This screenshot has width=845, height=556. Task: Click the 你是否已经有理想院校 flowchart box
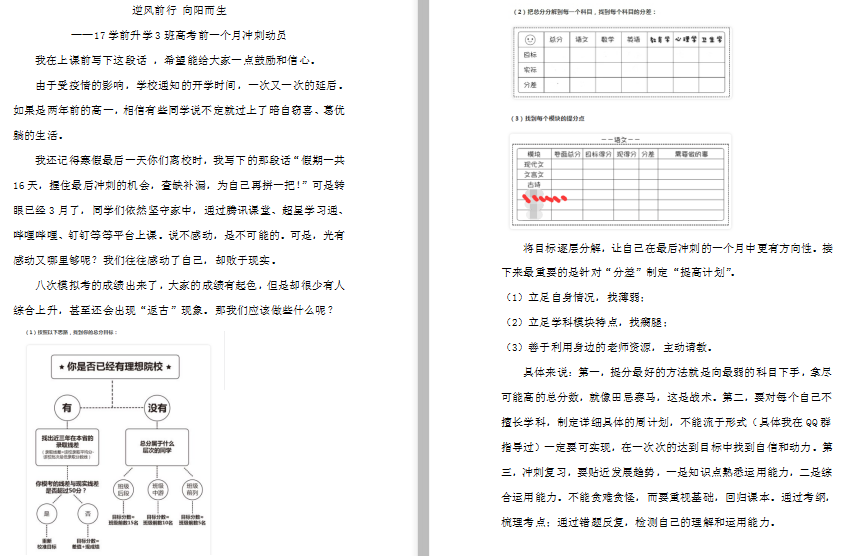click(115, 369)
